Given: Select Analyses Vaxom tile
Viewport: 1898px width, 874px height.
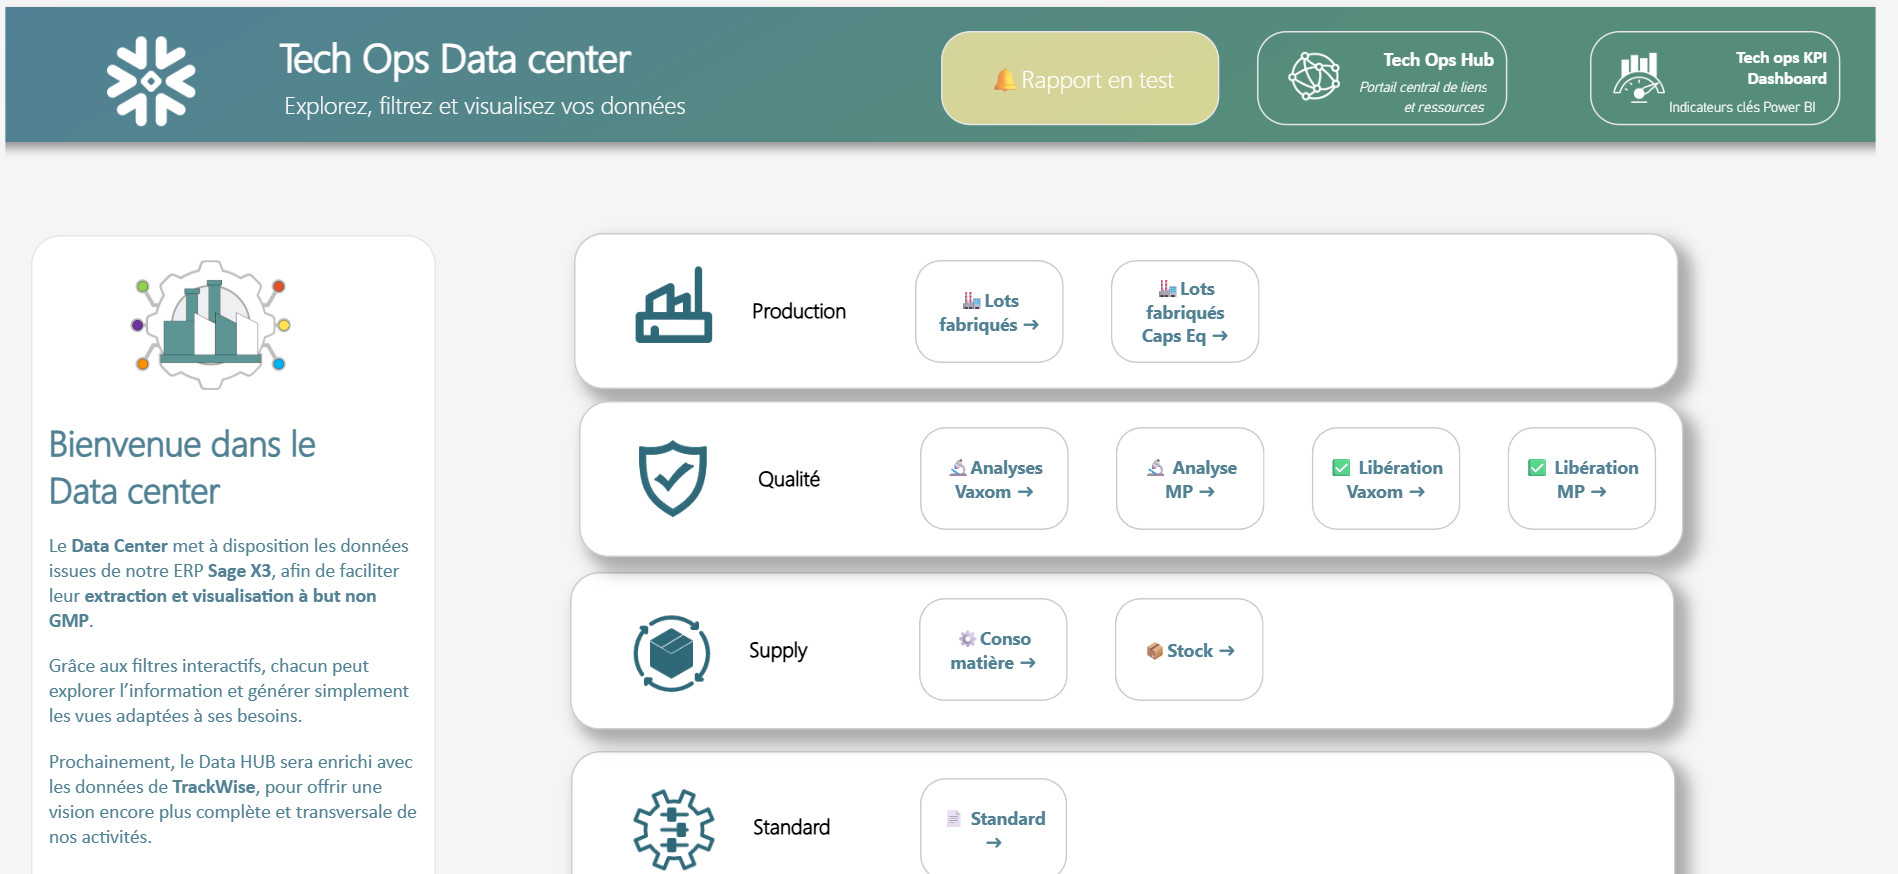Looking at the screenshot, I should (993, 479).
